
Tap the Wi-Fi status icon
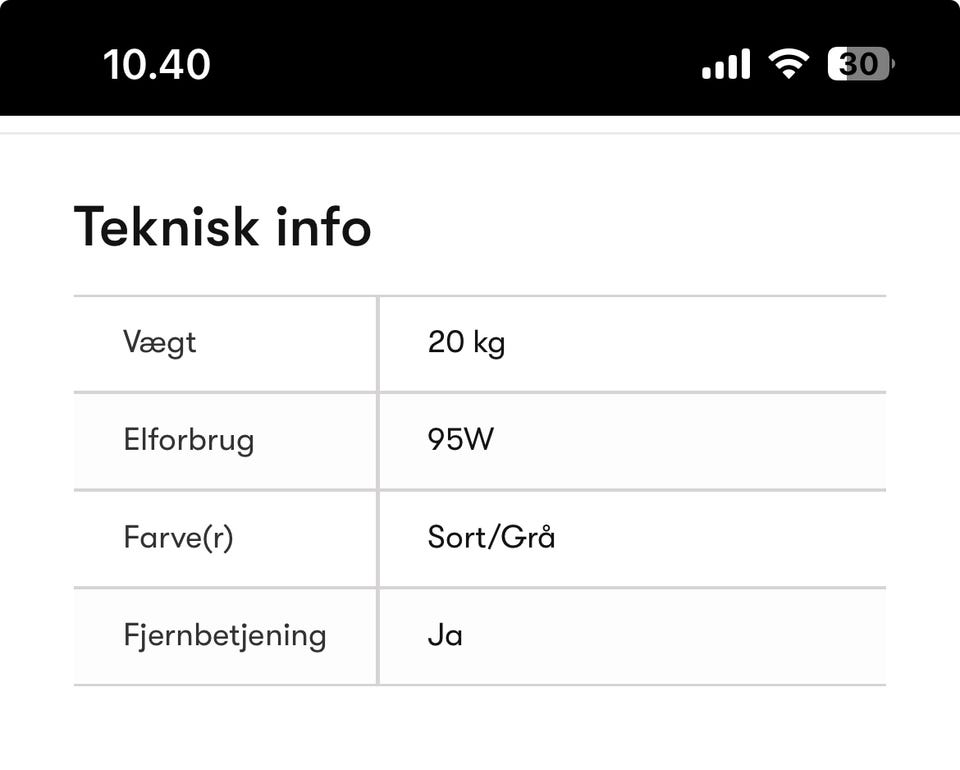click(788, 65)
